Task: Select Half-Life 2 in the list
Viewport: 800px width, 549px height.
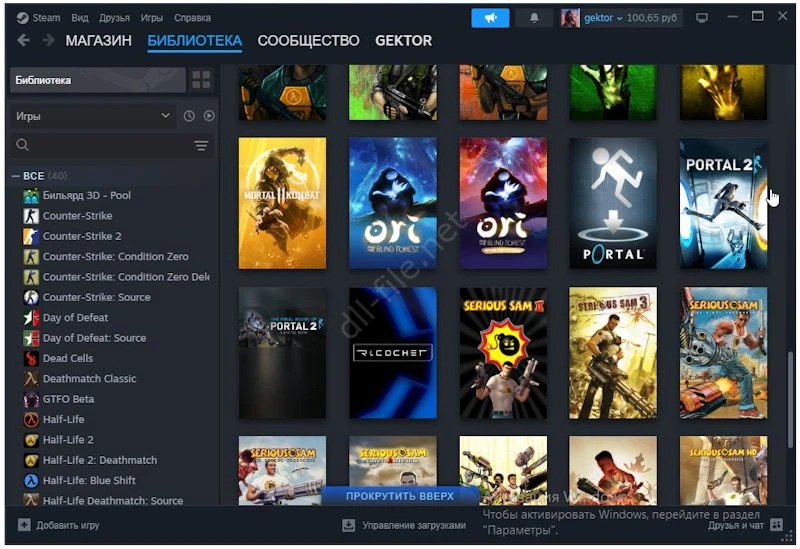Action: 68,440
